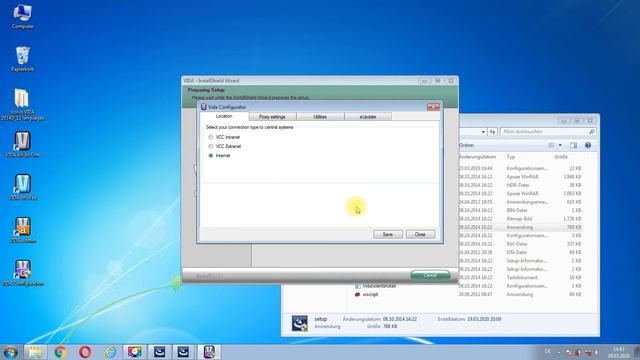
Task: Sort by Typ column header
Action: pyautogui.click(x=511, y=157)
